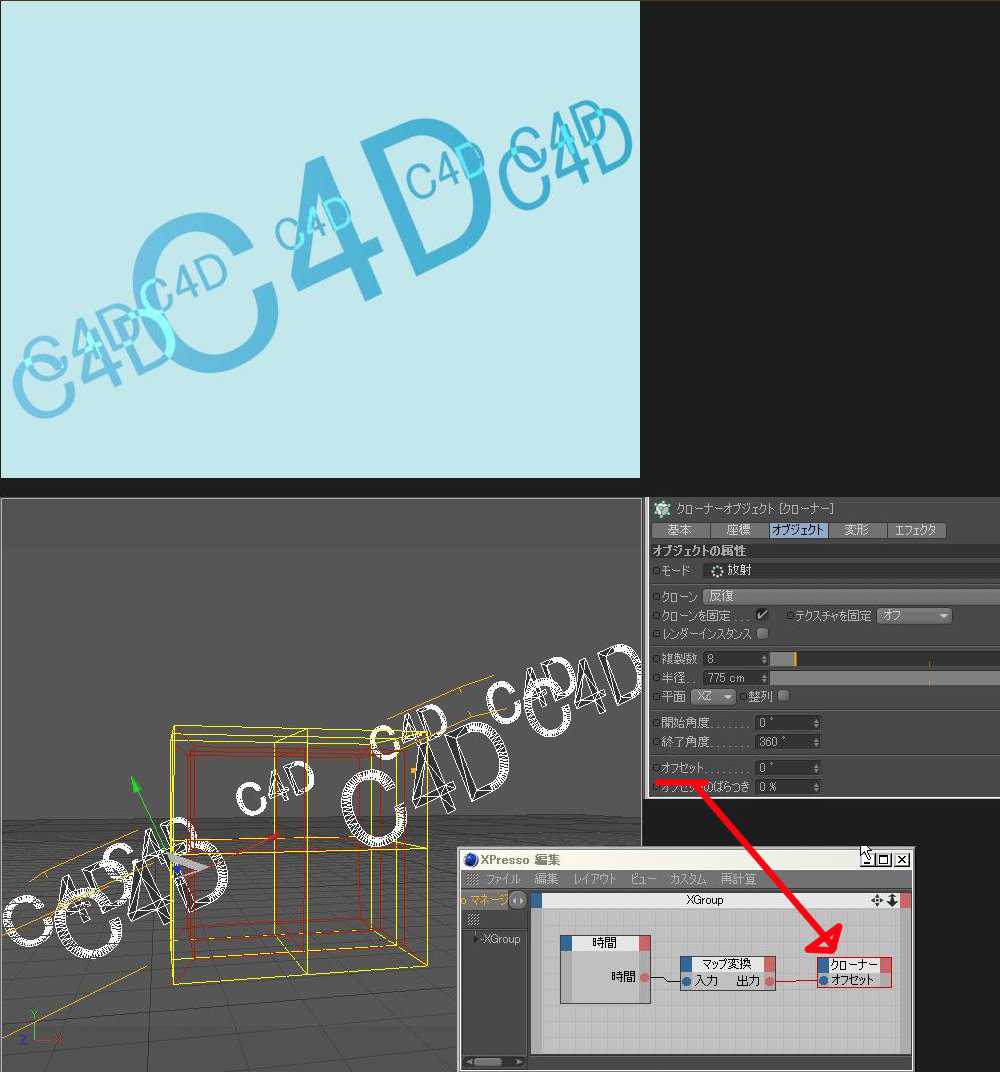Click the オフセット port on クローナー node
This screenshot has height=1072, width=1000.
pos(824,980)
